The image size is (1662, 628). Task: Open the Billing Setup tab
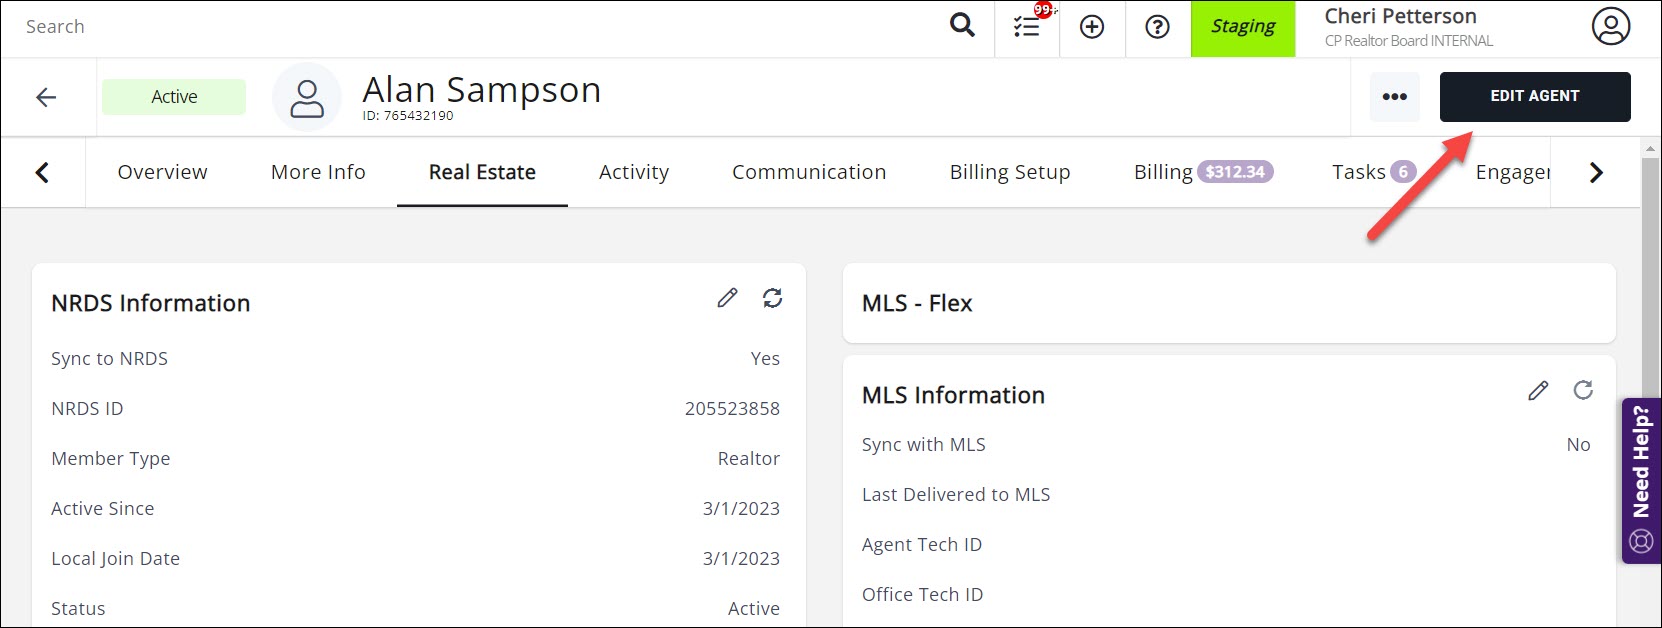coord(1009,172)
